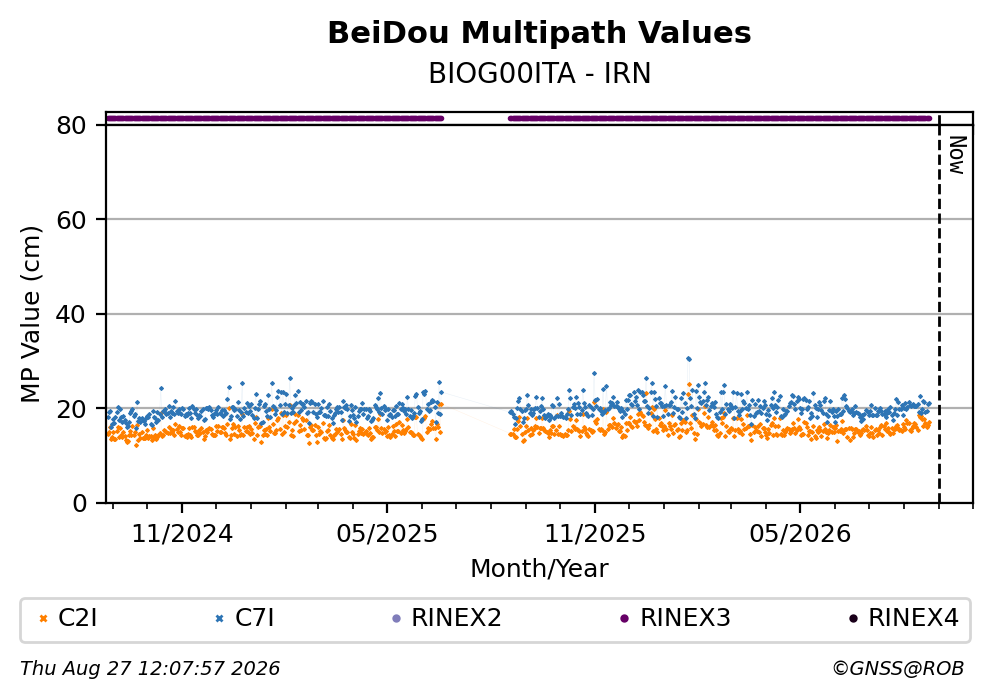Click the 11/2025 x-axis tick label
Viewport: 993px width, 699px height.
[x=595, y=534]
